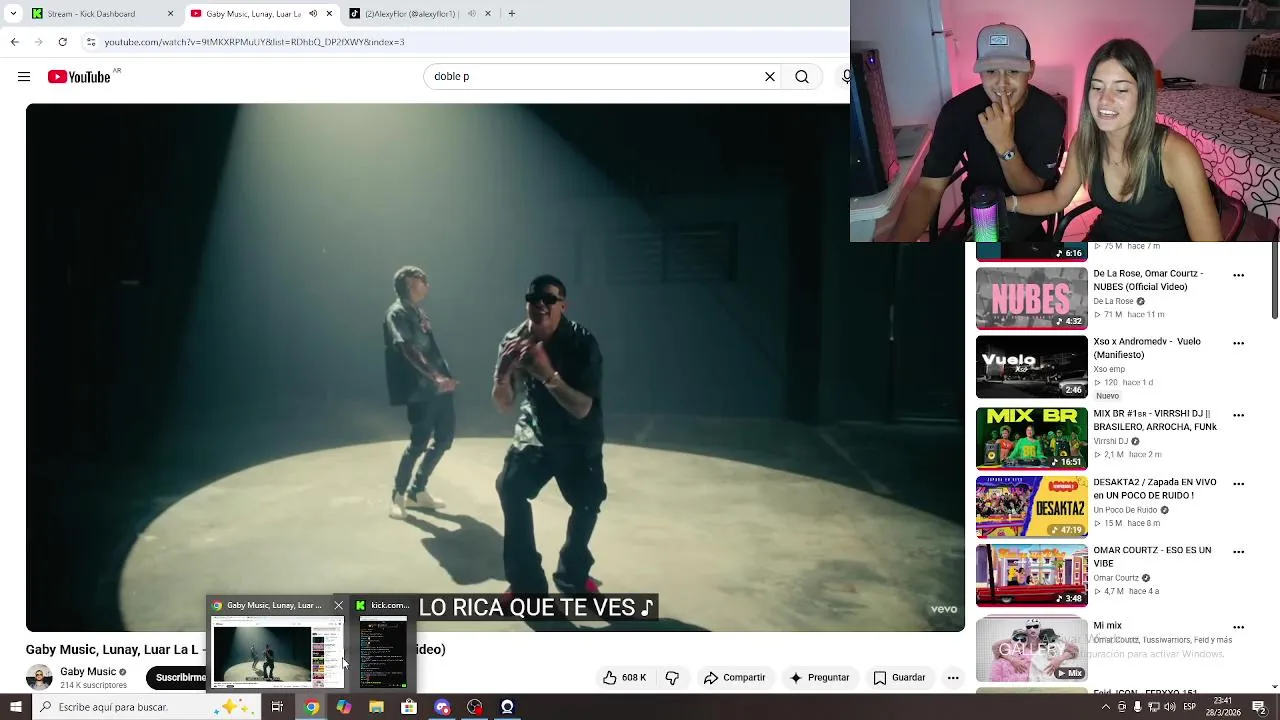This screenshot has height=720, width=1280.
Task: Click the Chrome icon on the taskbar
Action: [x=312, y=707]
